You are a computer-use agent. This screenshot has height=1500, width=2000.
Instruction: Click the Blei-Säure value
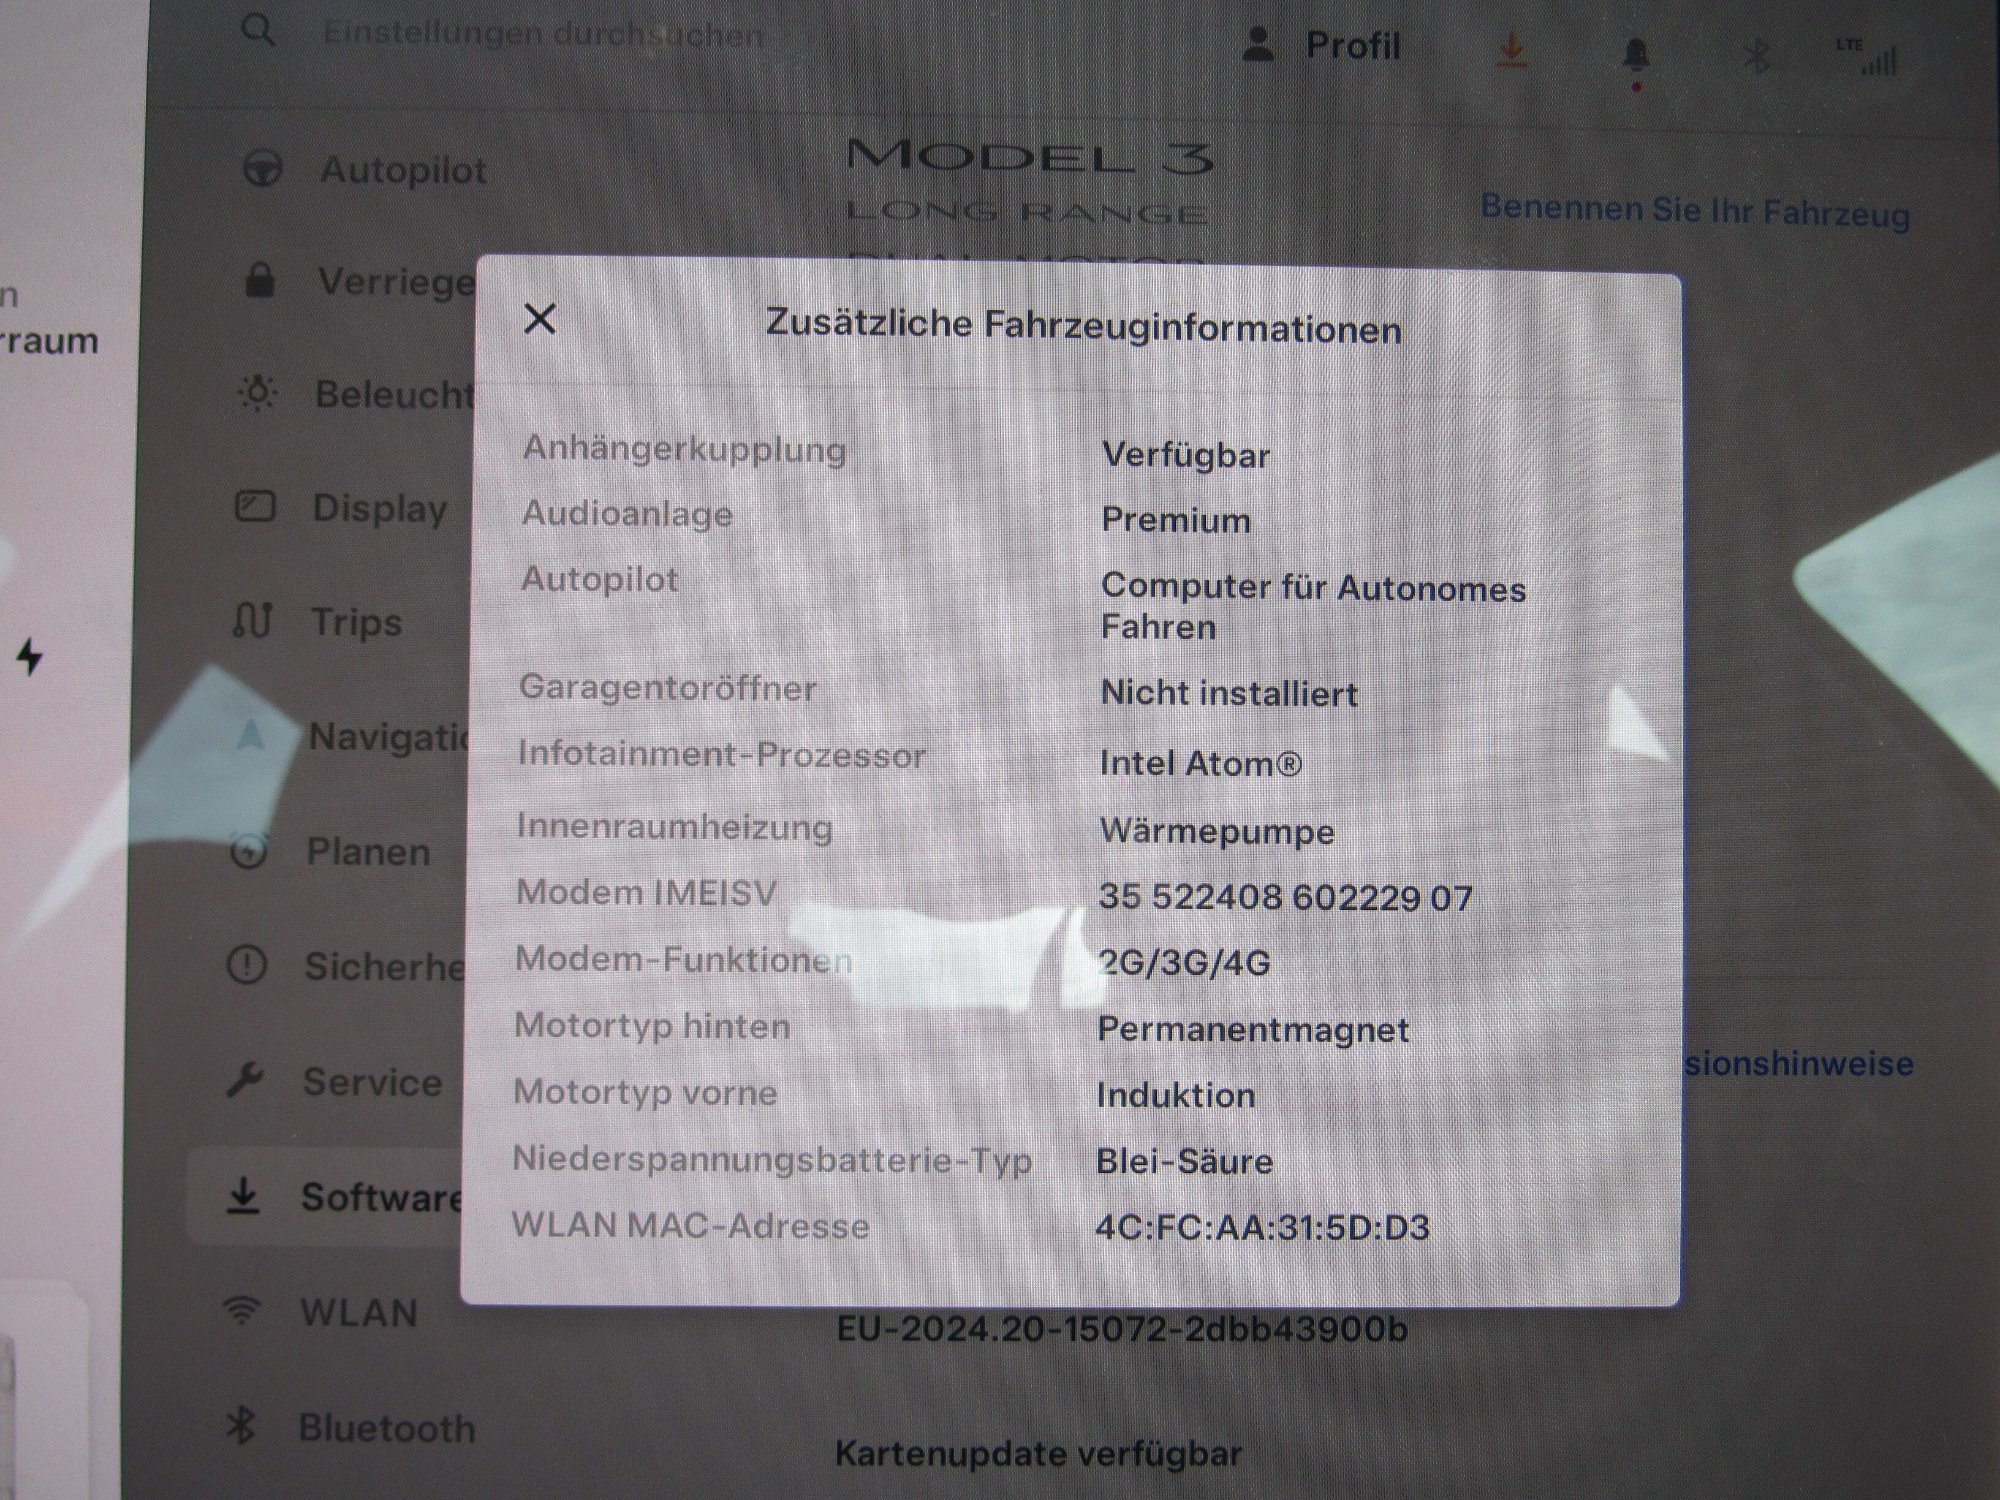pyautogui.click(x=1184, y=1161)
